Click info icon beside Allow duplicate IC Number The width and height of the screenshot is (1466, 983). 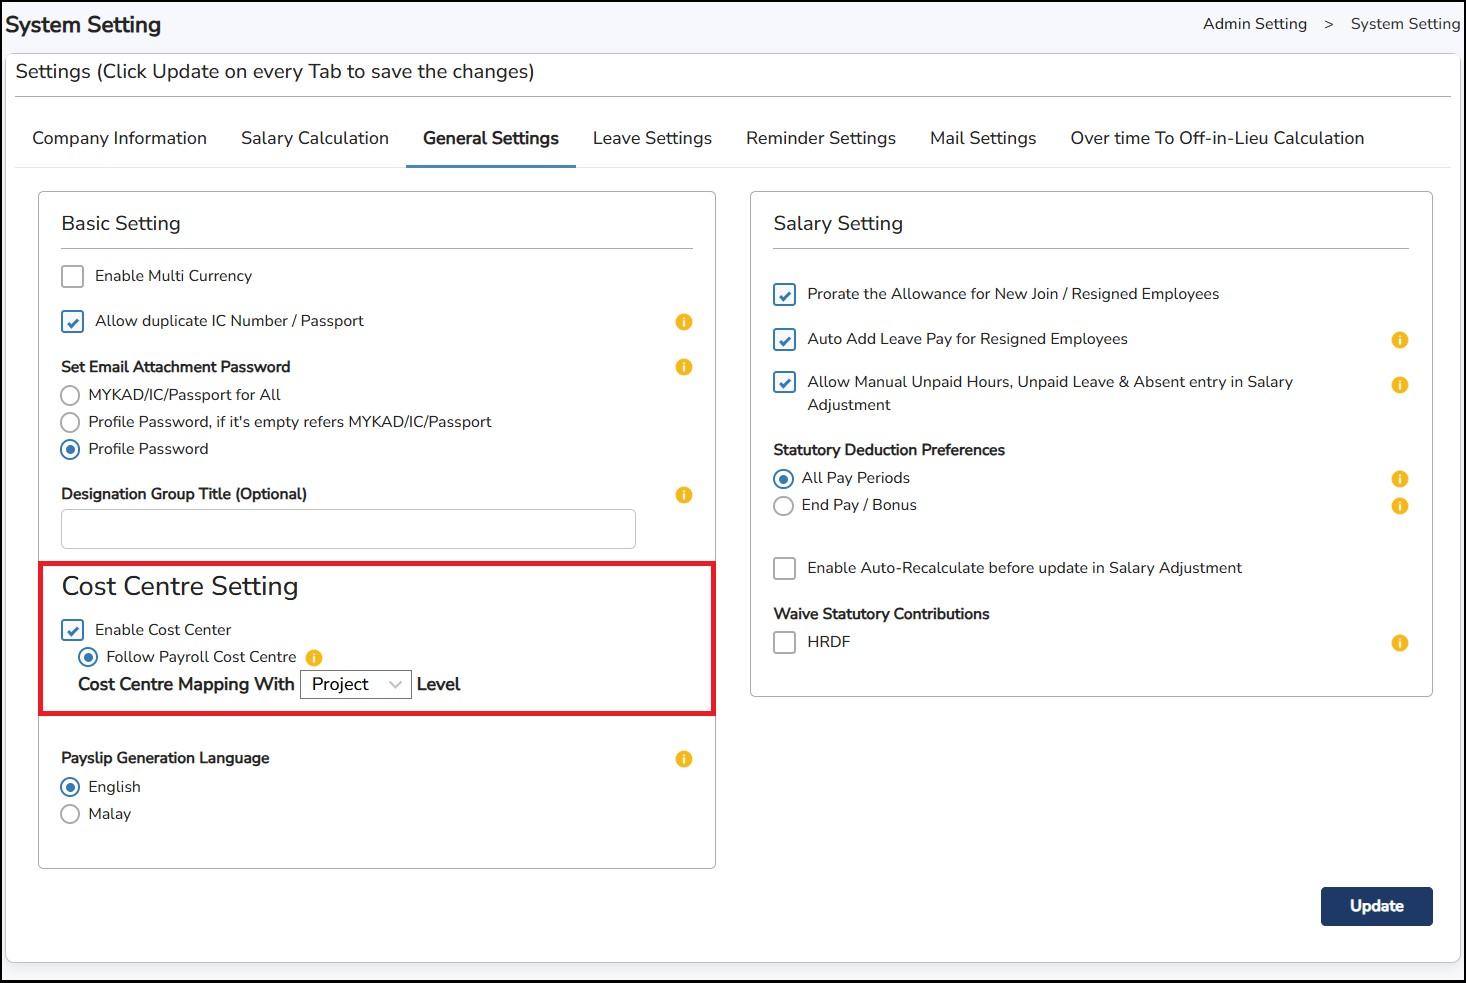pyautogui.click(x=684, y=322)
